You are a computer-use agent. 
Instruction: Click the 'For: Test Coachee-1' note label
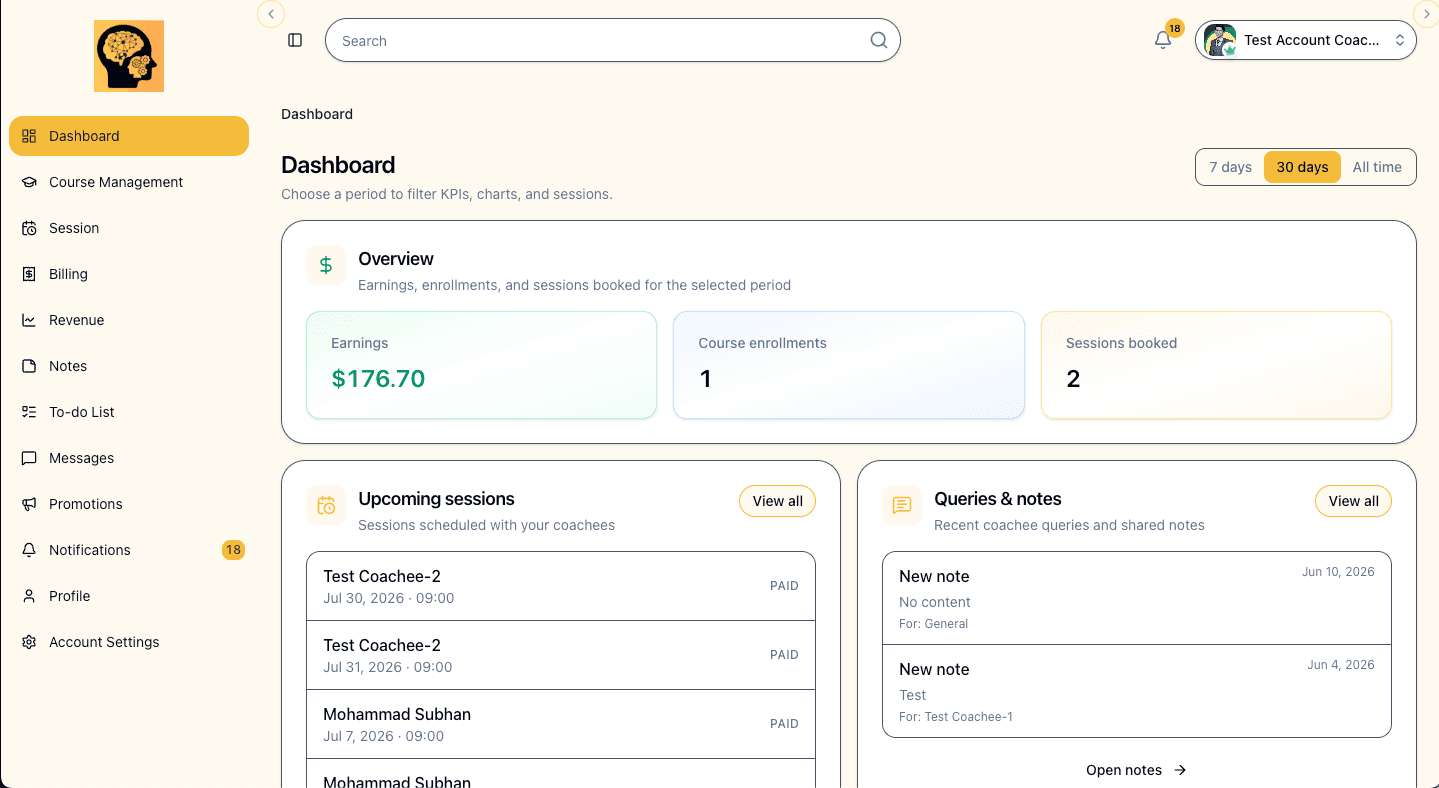956,717
